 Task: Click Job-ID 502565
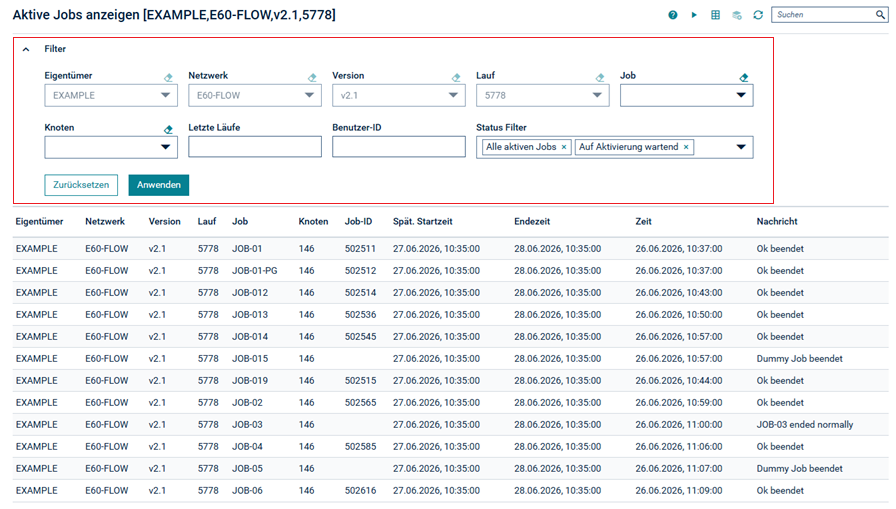tap(361, 403)
